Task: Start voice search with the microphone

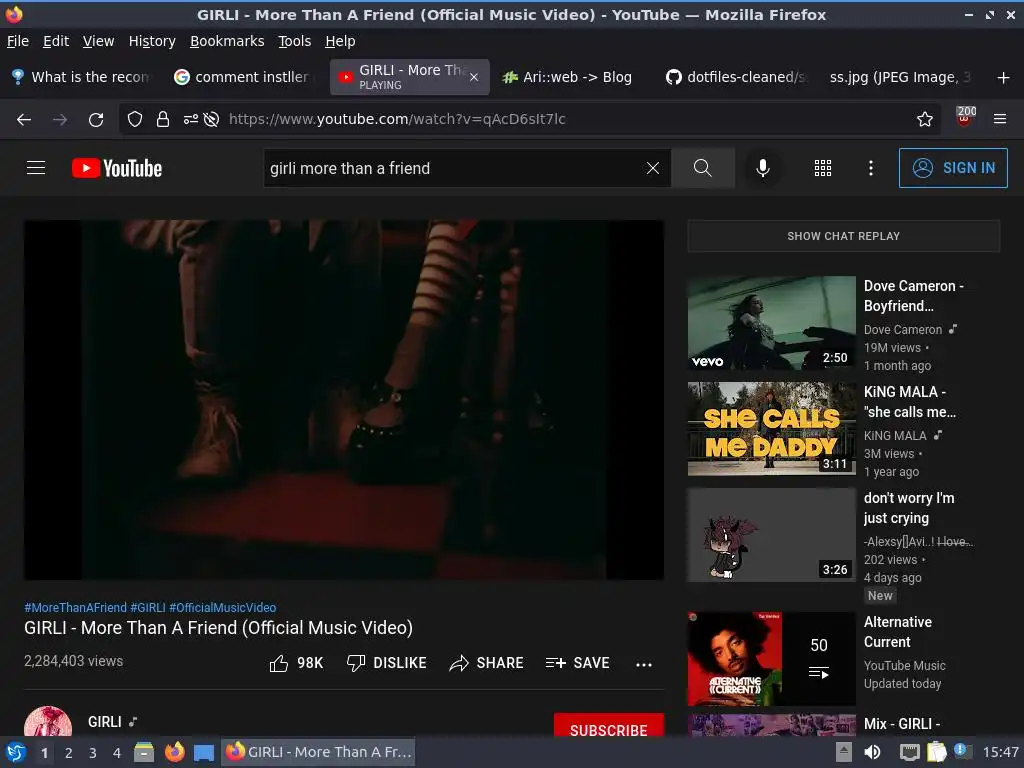Action: pos(762,168)
